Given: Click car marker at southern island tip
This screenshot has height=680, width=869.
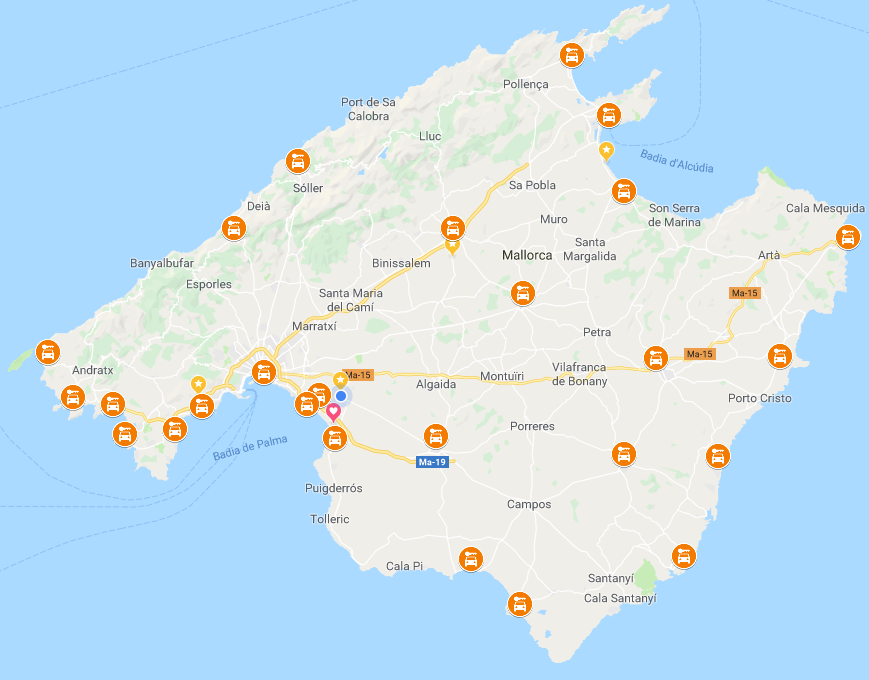Looking at the screenshot, I should (519, 604).
